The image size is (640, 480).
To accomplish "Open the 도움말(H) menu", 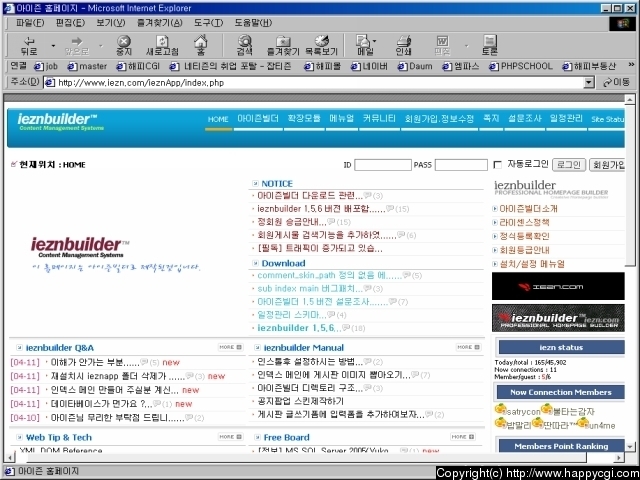I will click(253, 23).
